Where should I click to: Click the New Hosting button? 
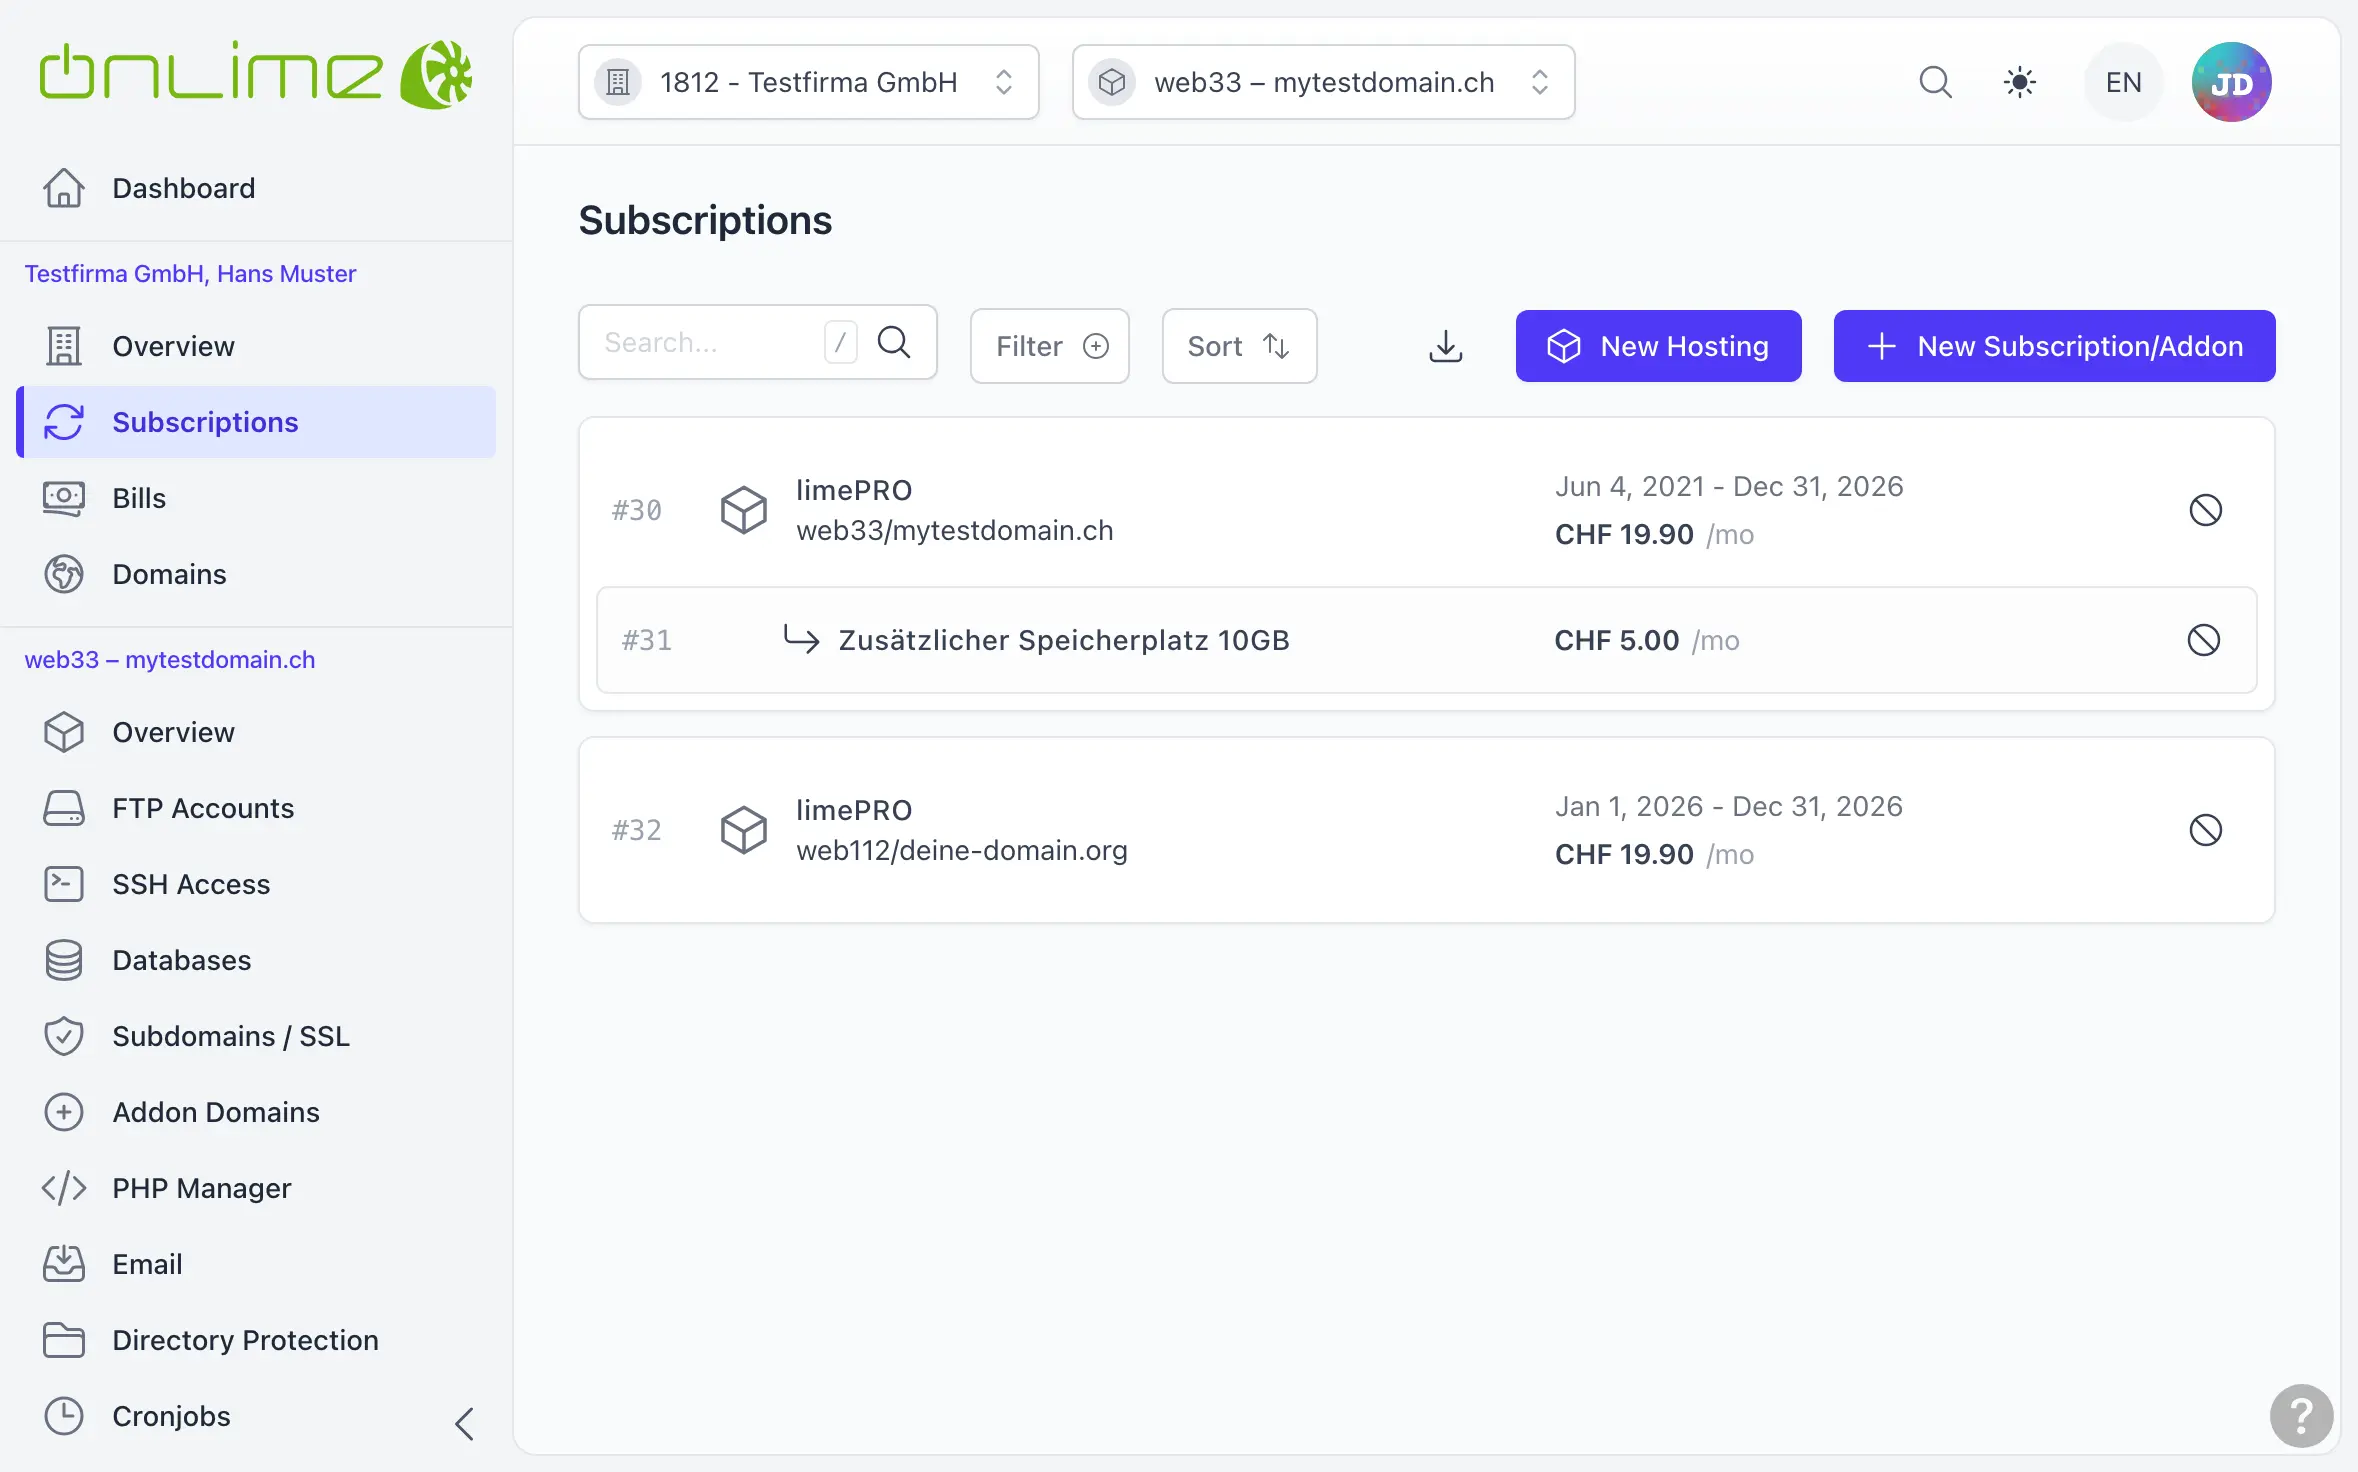tap(1658, 346)
